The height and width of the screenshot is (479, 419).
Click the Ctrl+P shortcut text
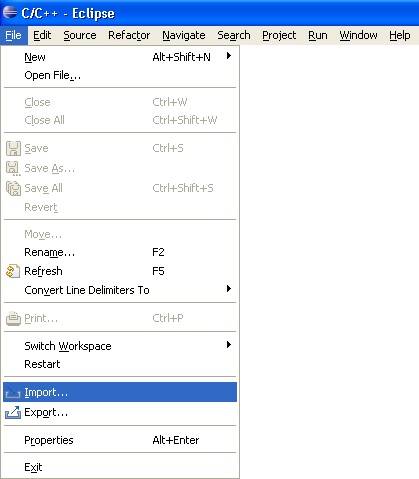[x=168, y=318]
